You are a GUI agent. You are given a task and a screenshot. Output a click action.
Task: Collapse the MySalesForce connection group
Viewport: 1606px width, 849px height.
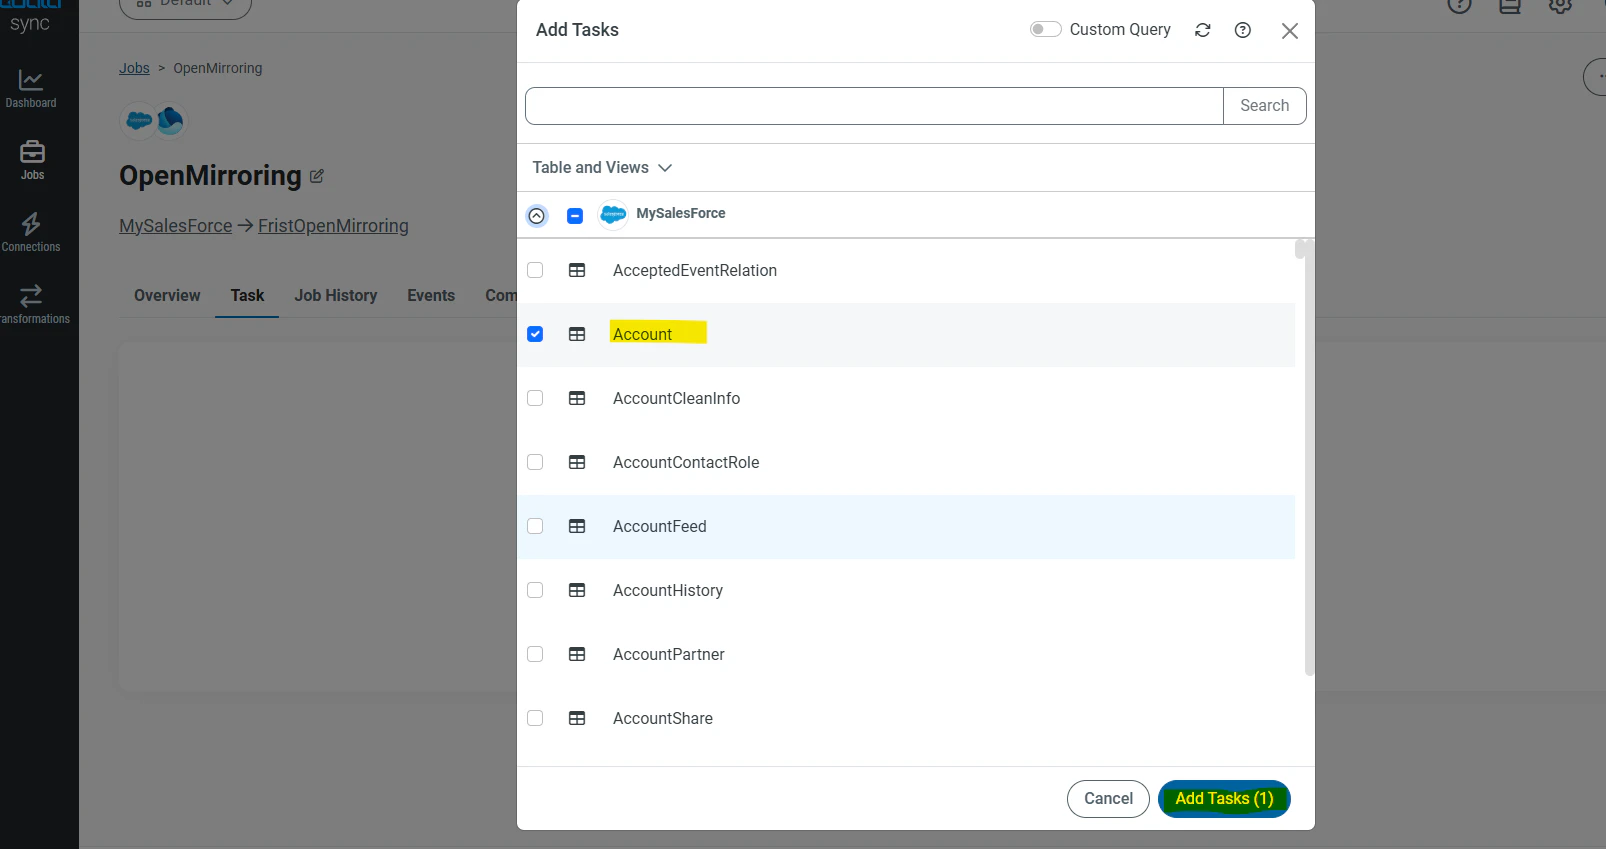point(537,216)
